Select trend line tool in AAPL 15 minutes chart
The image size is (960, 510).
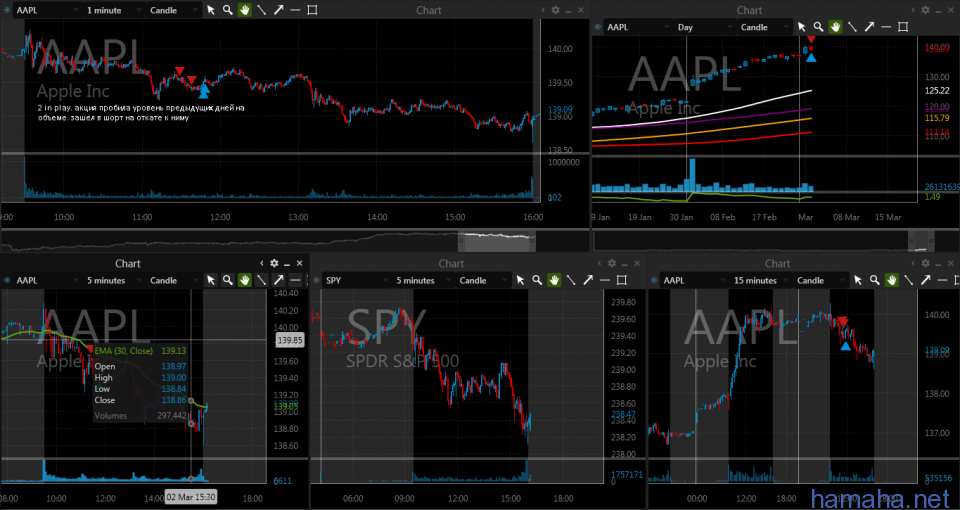908,280
